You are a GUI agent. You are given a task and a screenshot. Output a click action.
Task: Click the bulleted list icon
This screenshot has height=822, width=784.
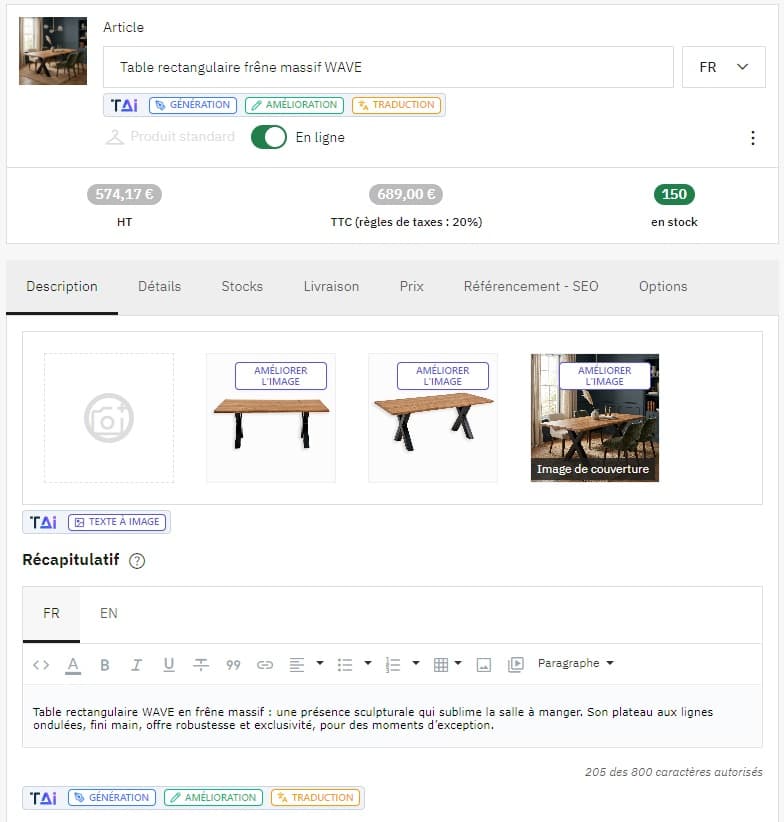[345, 665]
